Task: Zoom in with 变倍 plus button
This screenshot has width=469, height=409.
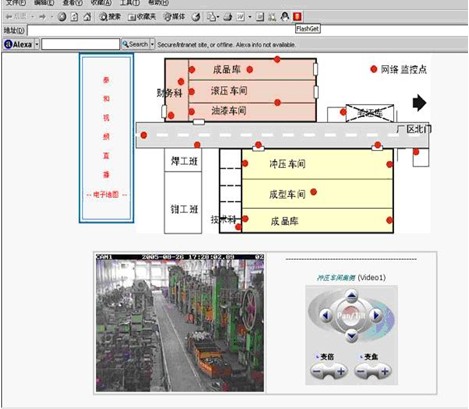Action: tap(341, 371)
